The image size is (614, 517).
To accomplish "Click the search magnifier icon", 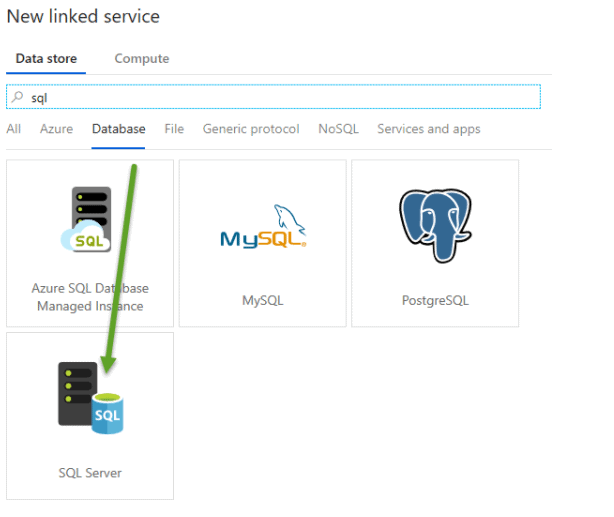I will coord(17,97).
